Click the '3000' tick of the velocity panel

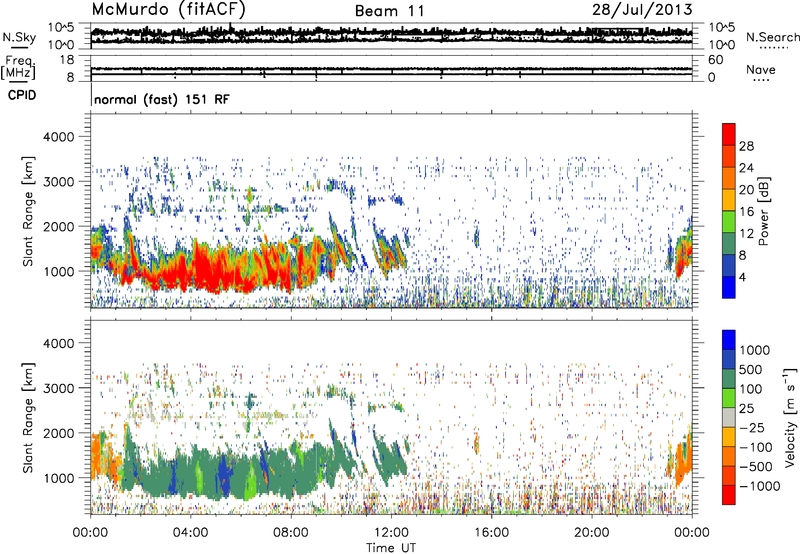pos(58,388)
